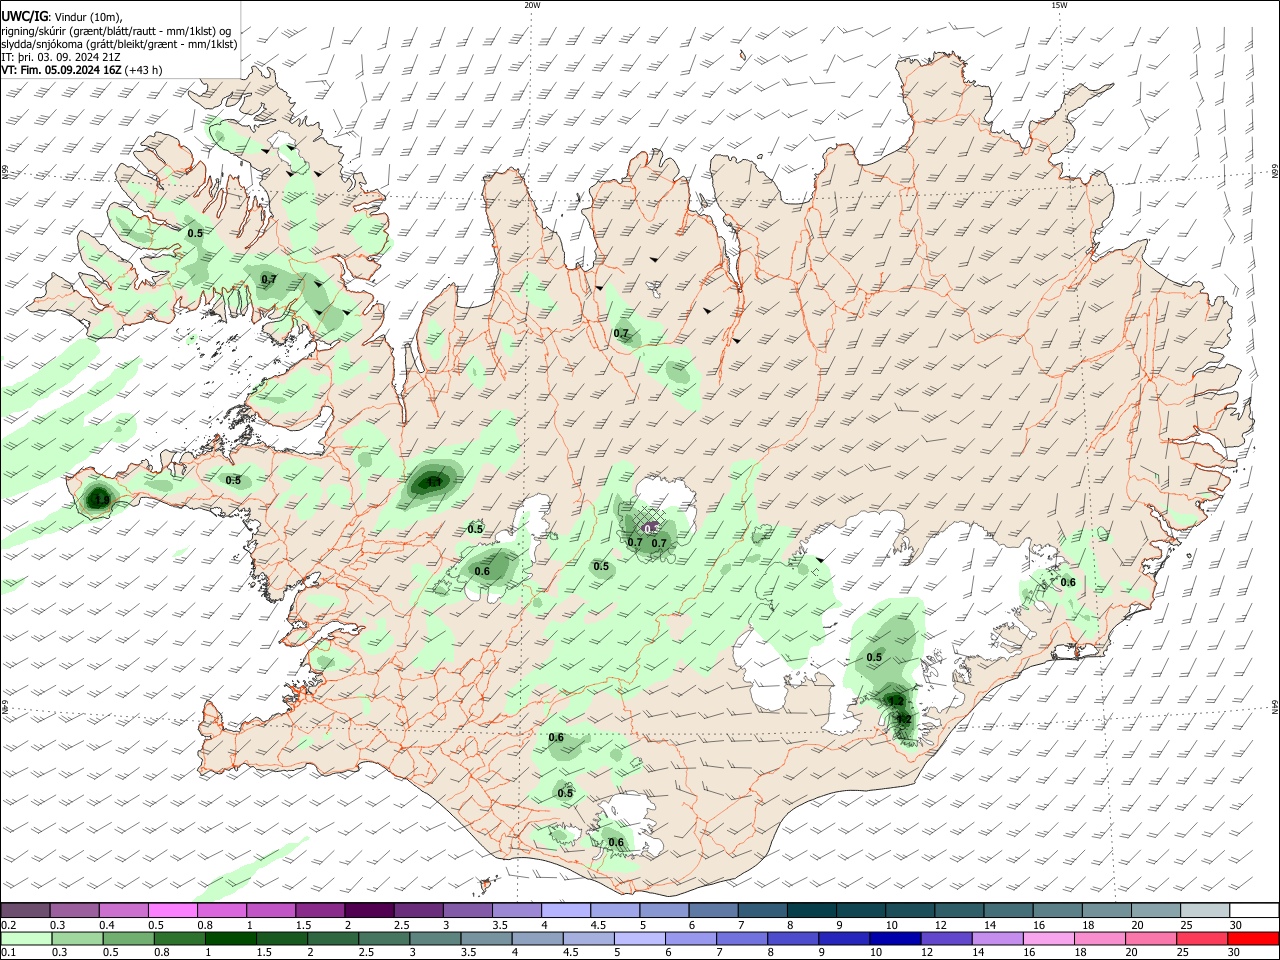Click the '30' label under the red swatch
Viewport: 1280px width, 960px height.
(1233, 953)
